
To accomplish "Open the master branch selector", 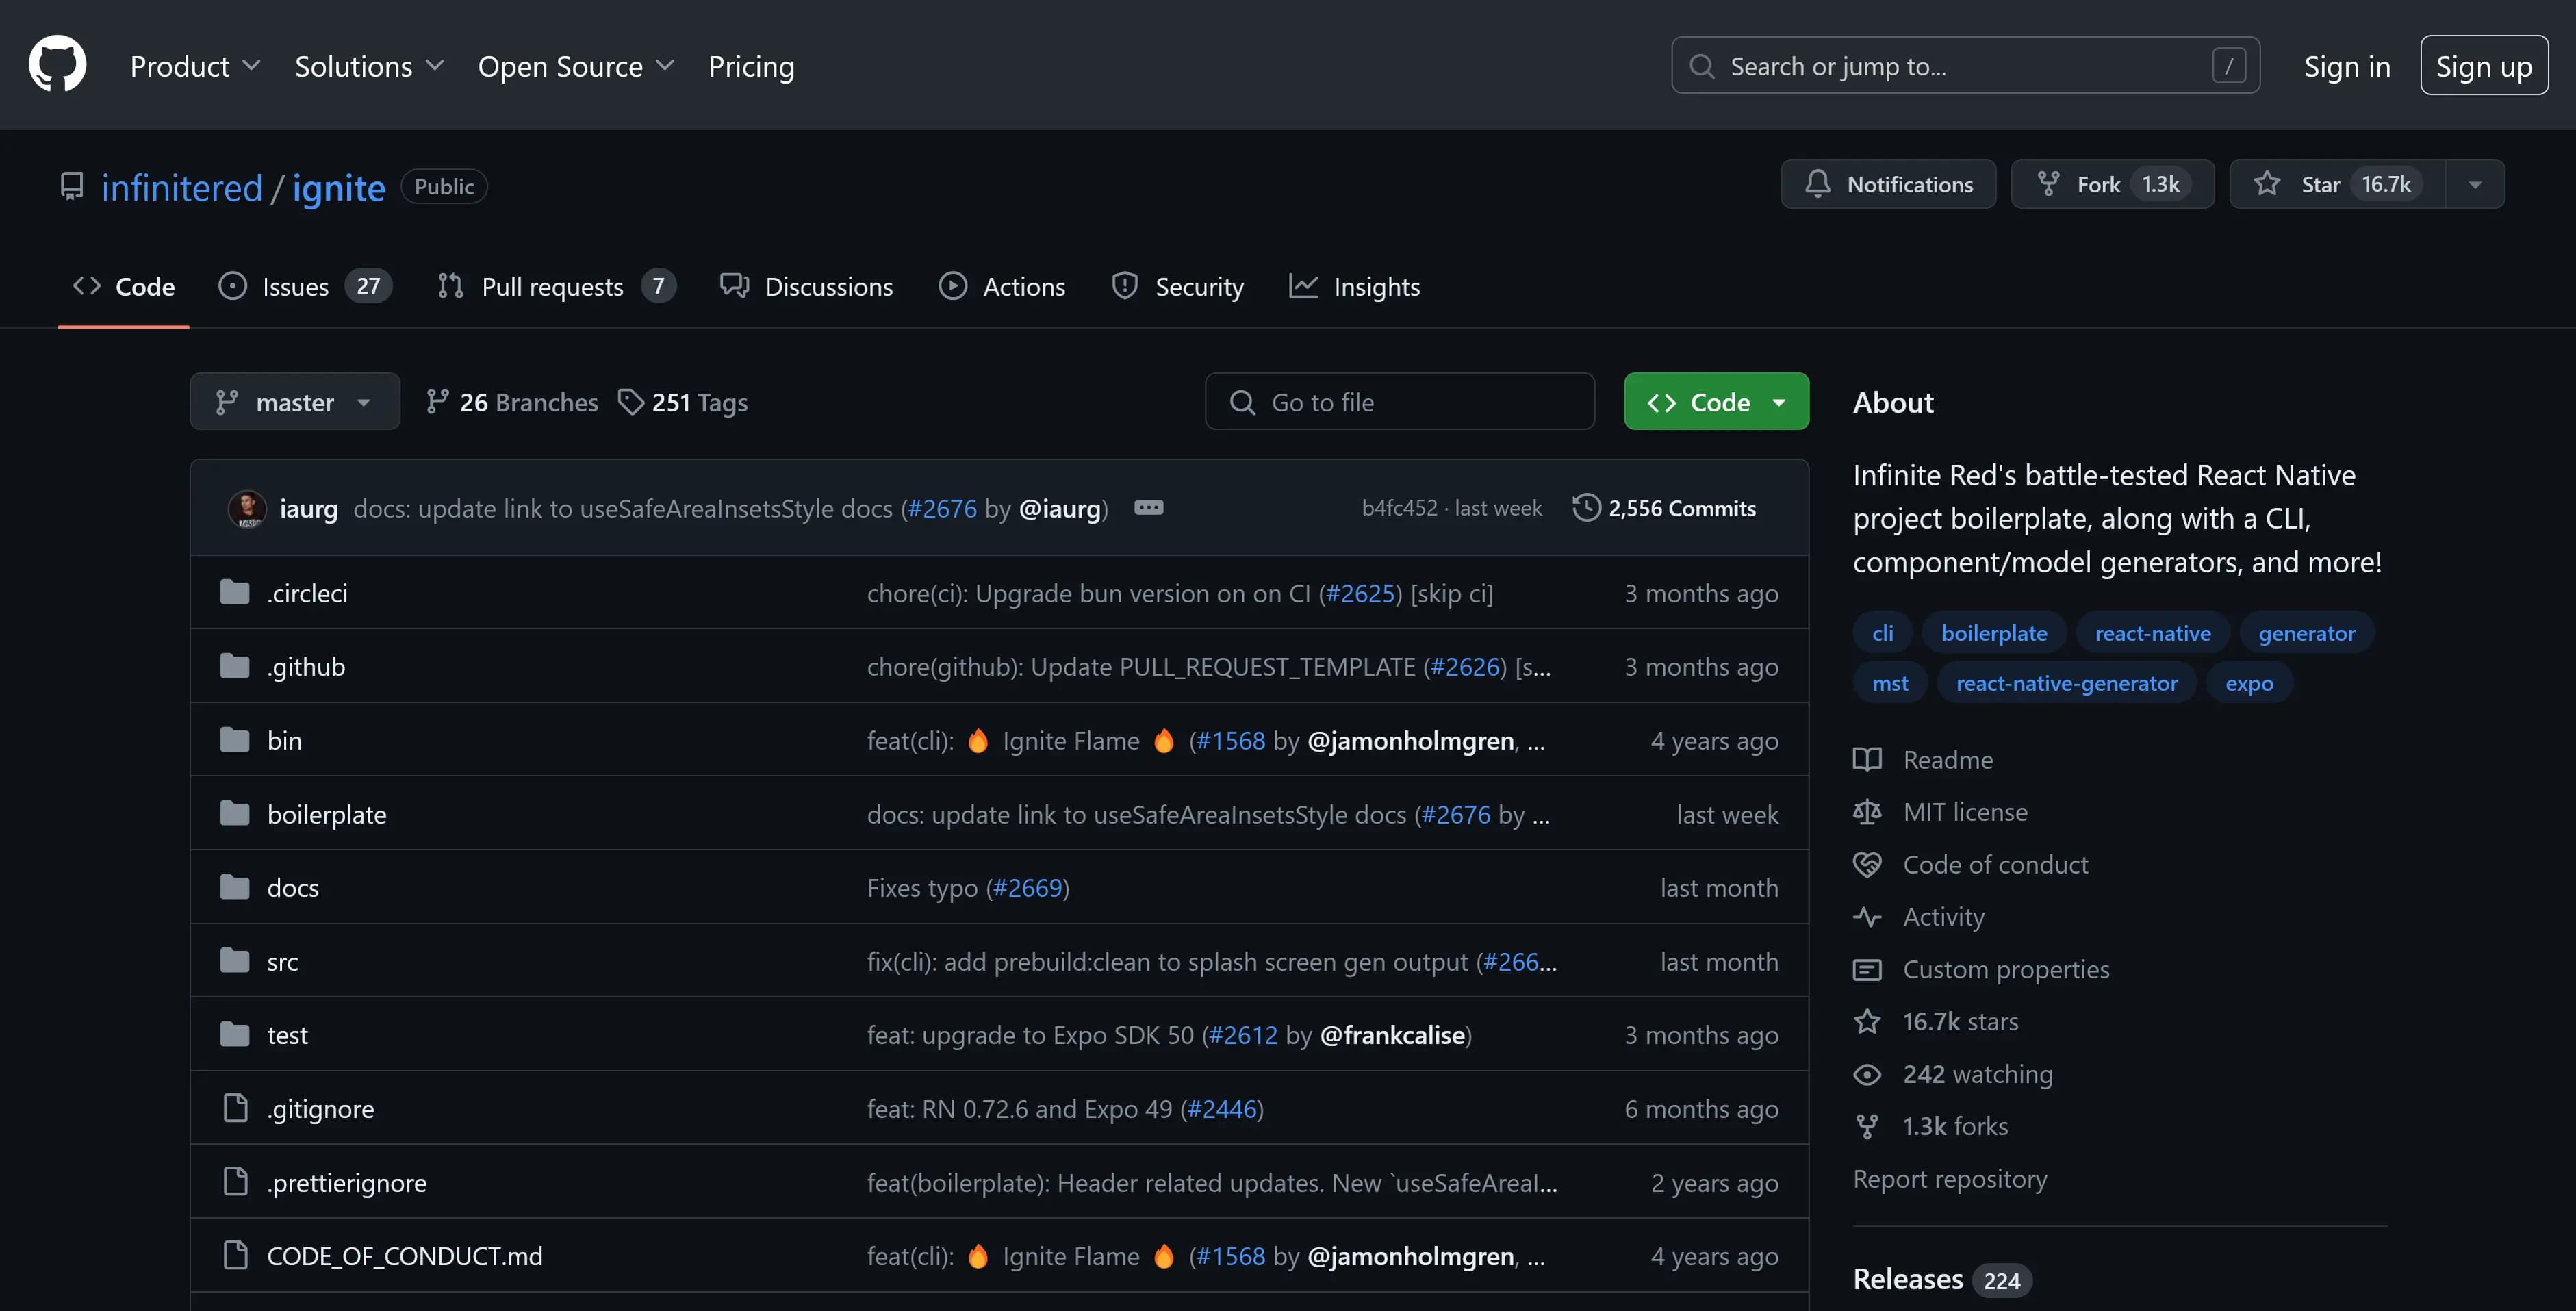I will [295, 401].
